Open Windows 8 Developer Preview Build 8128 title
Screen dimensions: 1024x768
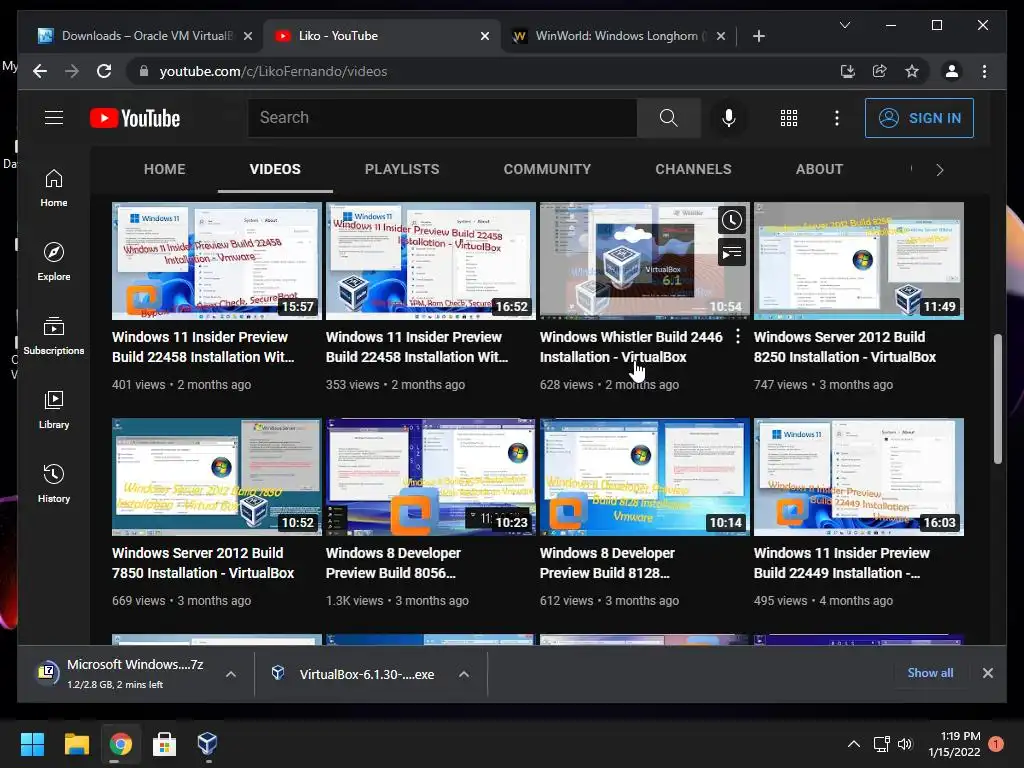[607, 563]
